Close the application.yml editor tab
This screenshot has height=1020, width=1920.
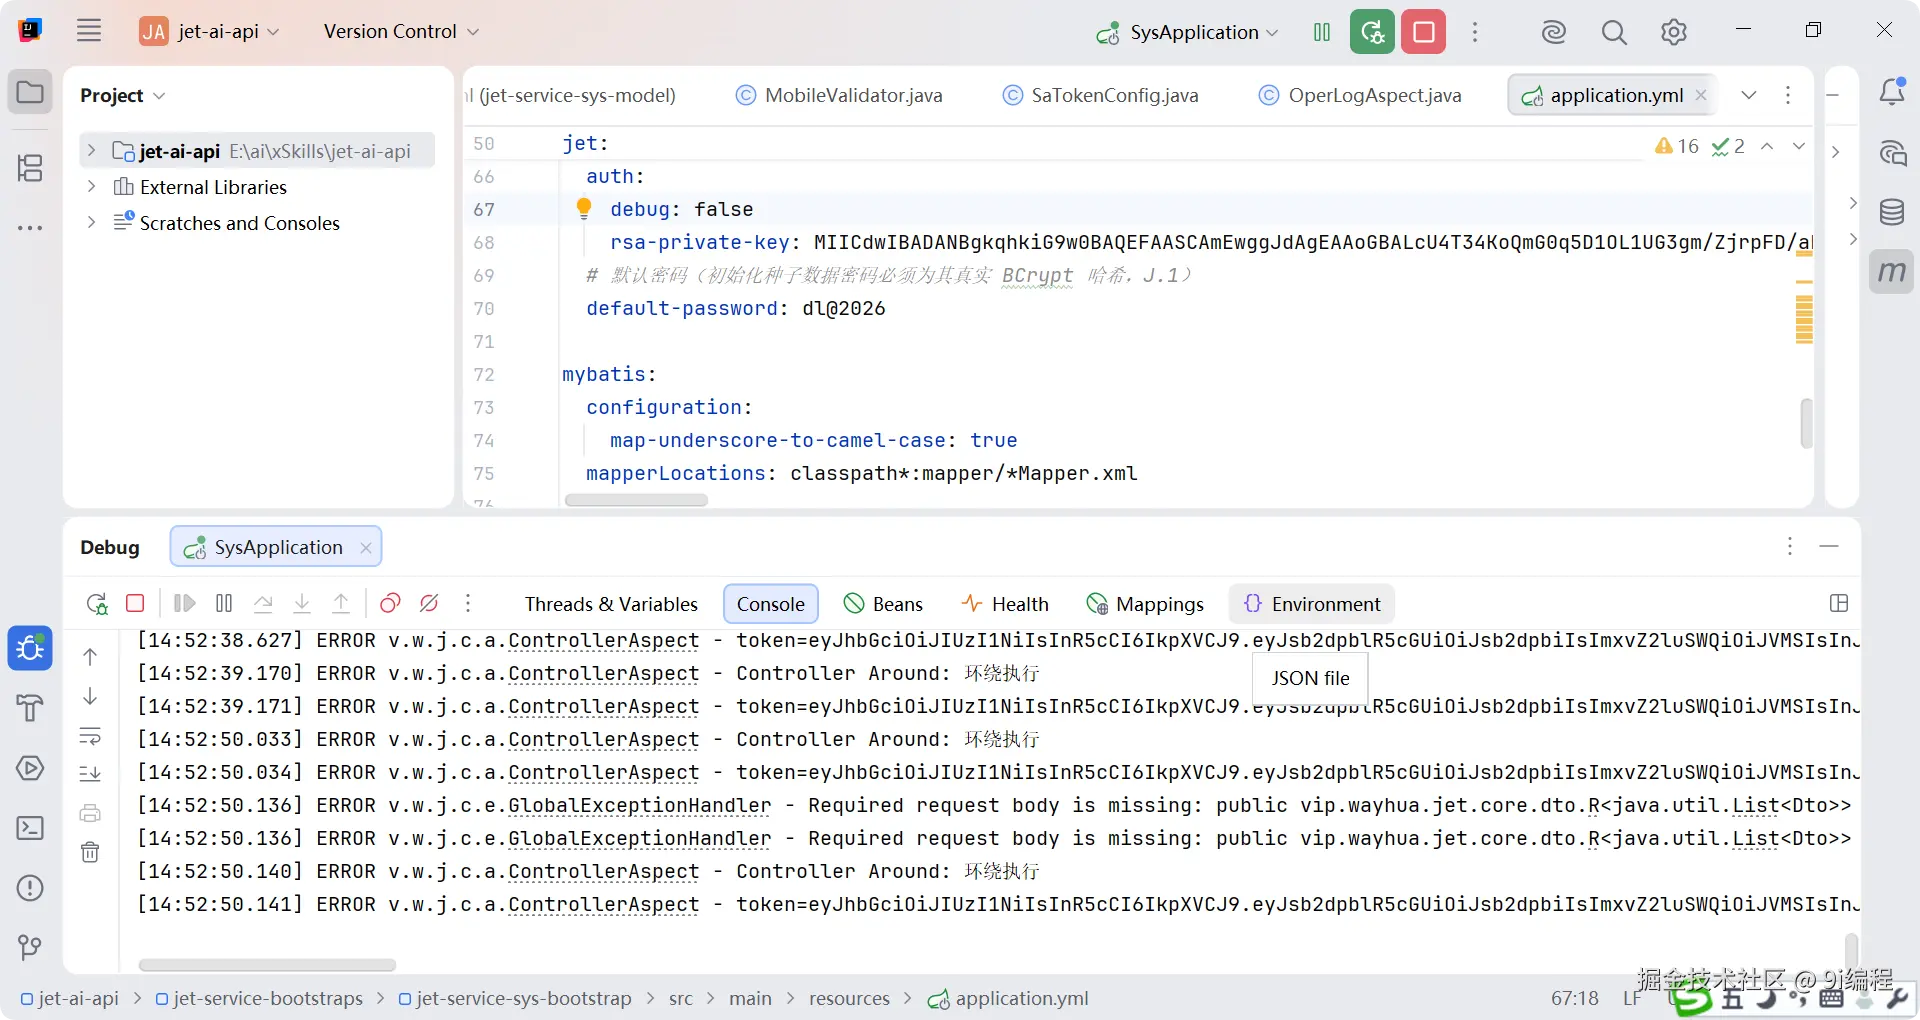(1701, 95)
